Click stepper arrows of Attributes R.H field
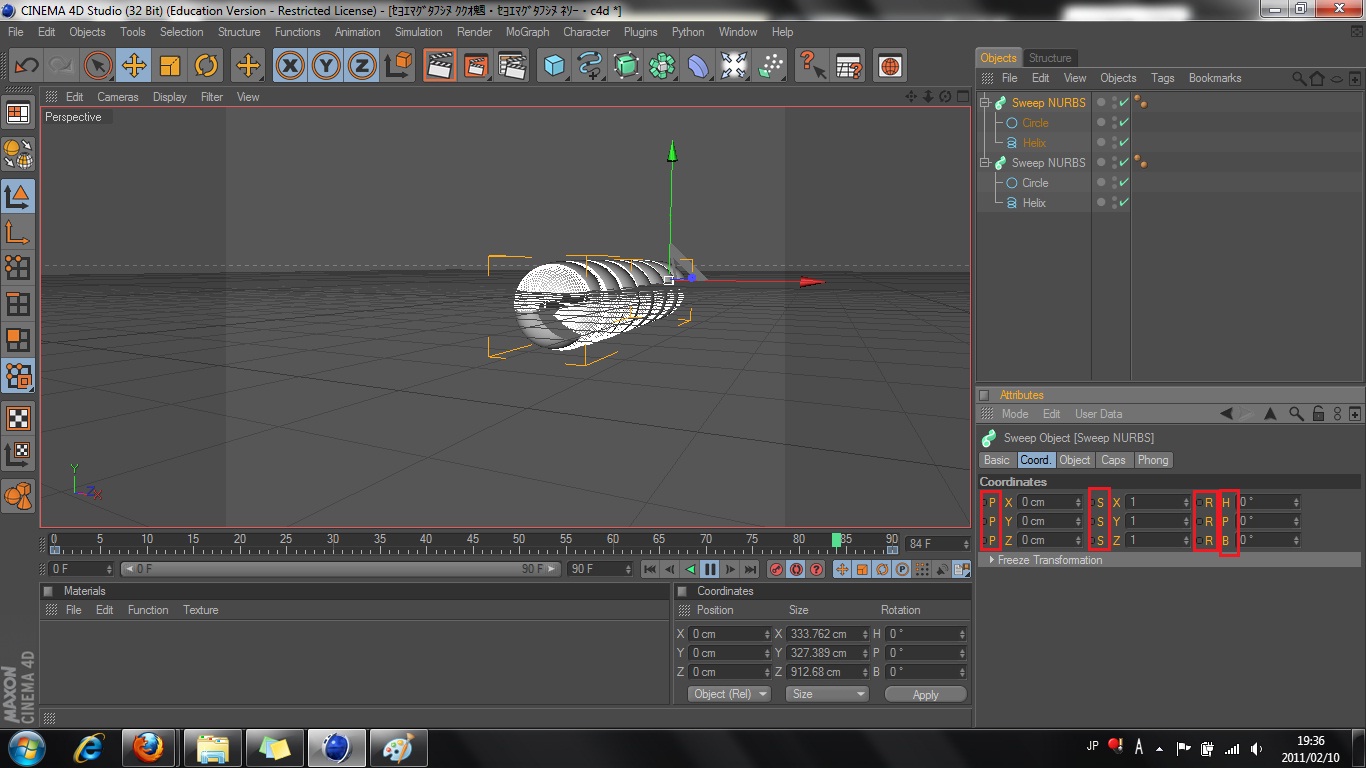 coord(1296,502)
